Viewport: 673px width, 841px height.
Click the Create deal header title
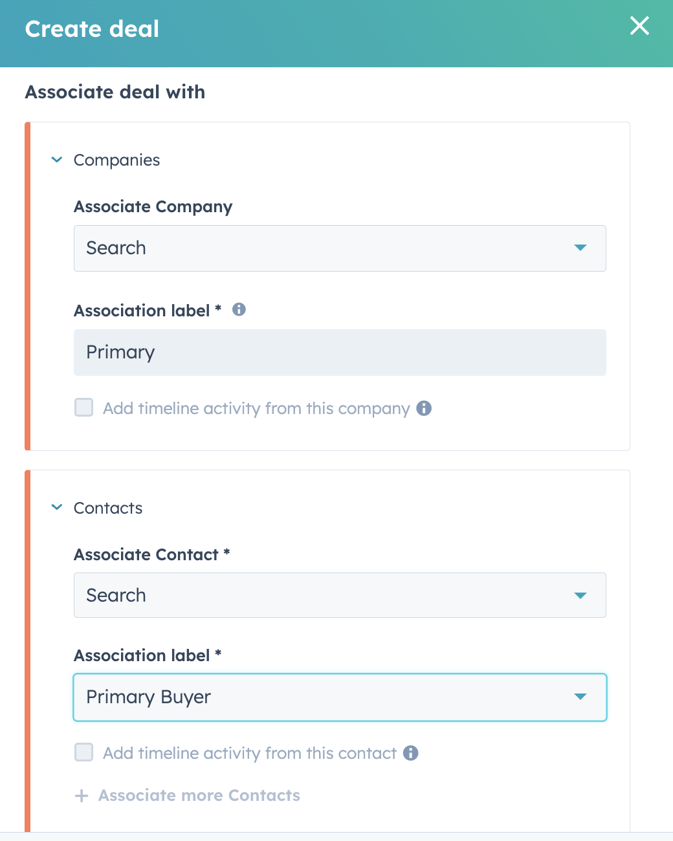(x=92, y=29)
